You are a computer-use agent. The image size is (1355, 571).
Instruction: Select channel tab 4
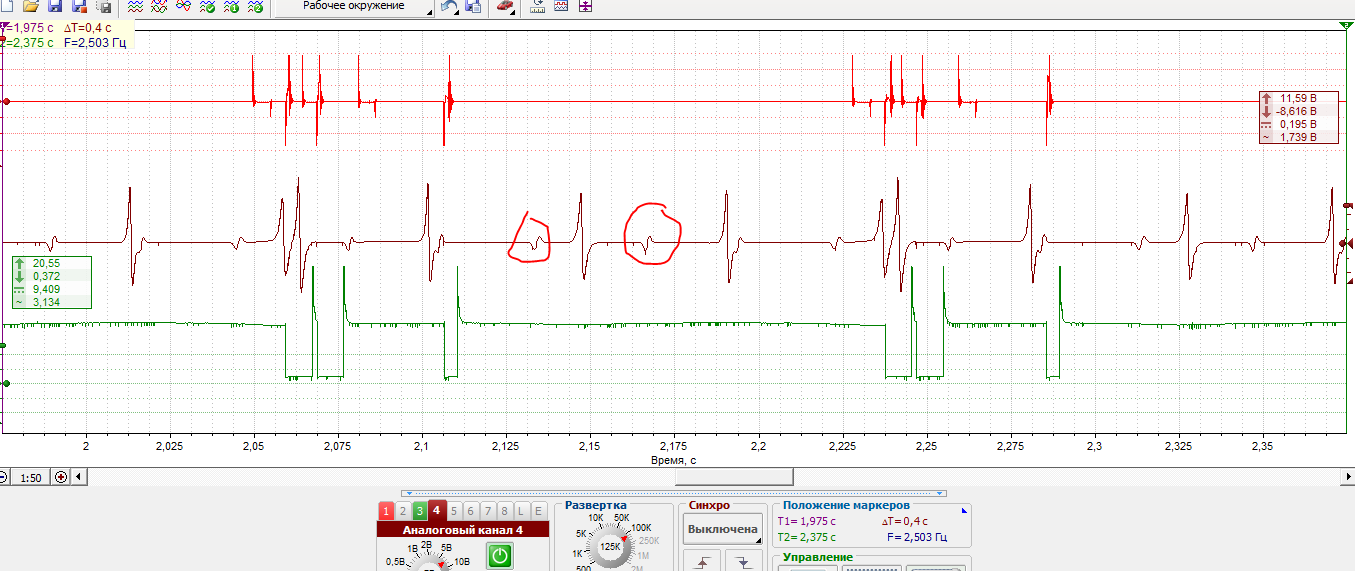coord(436,510)
